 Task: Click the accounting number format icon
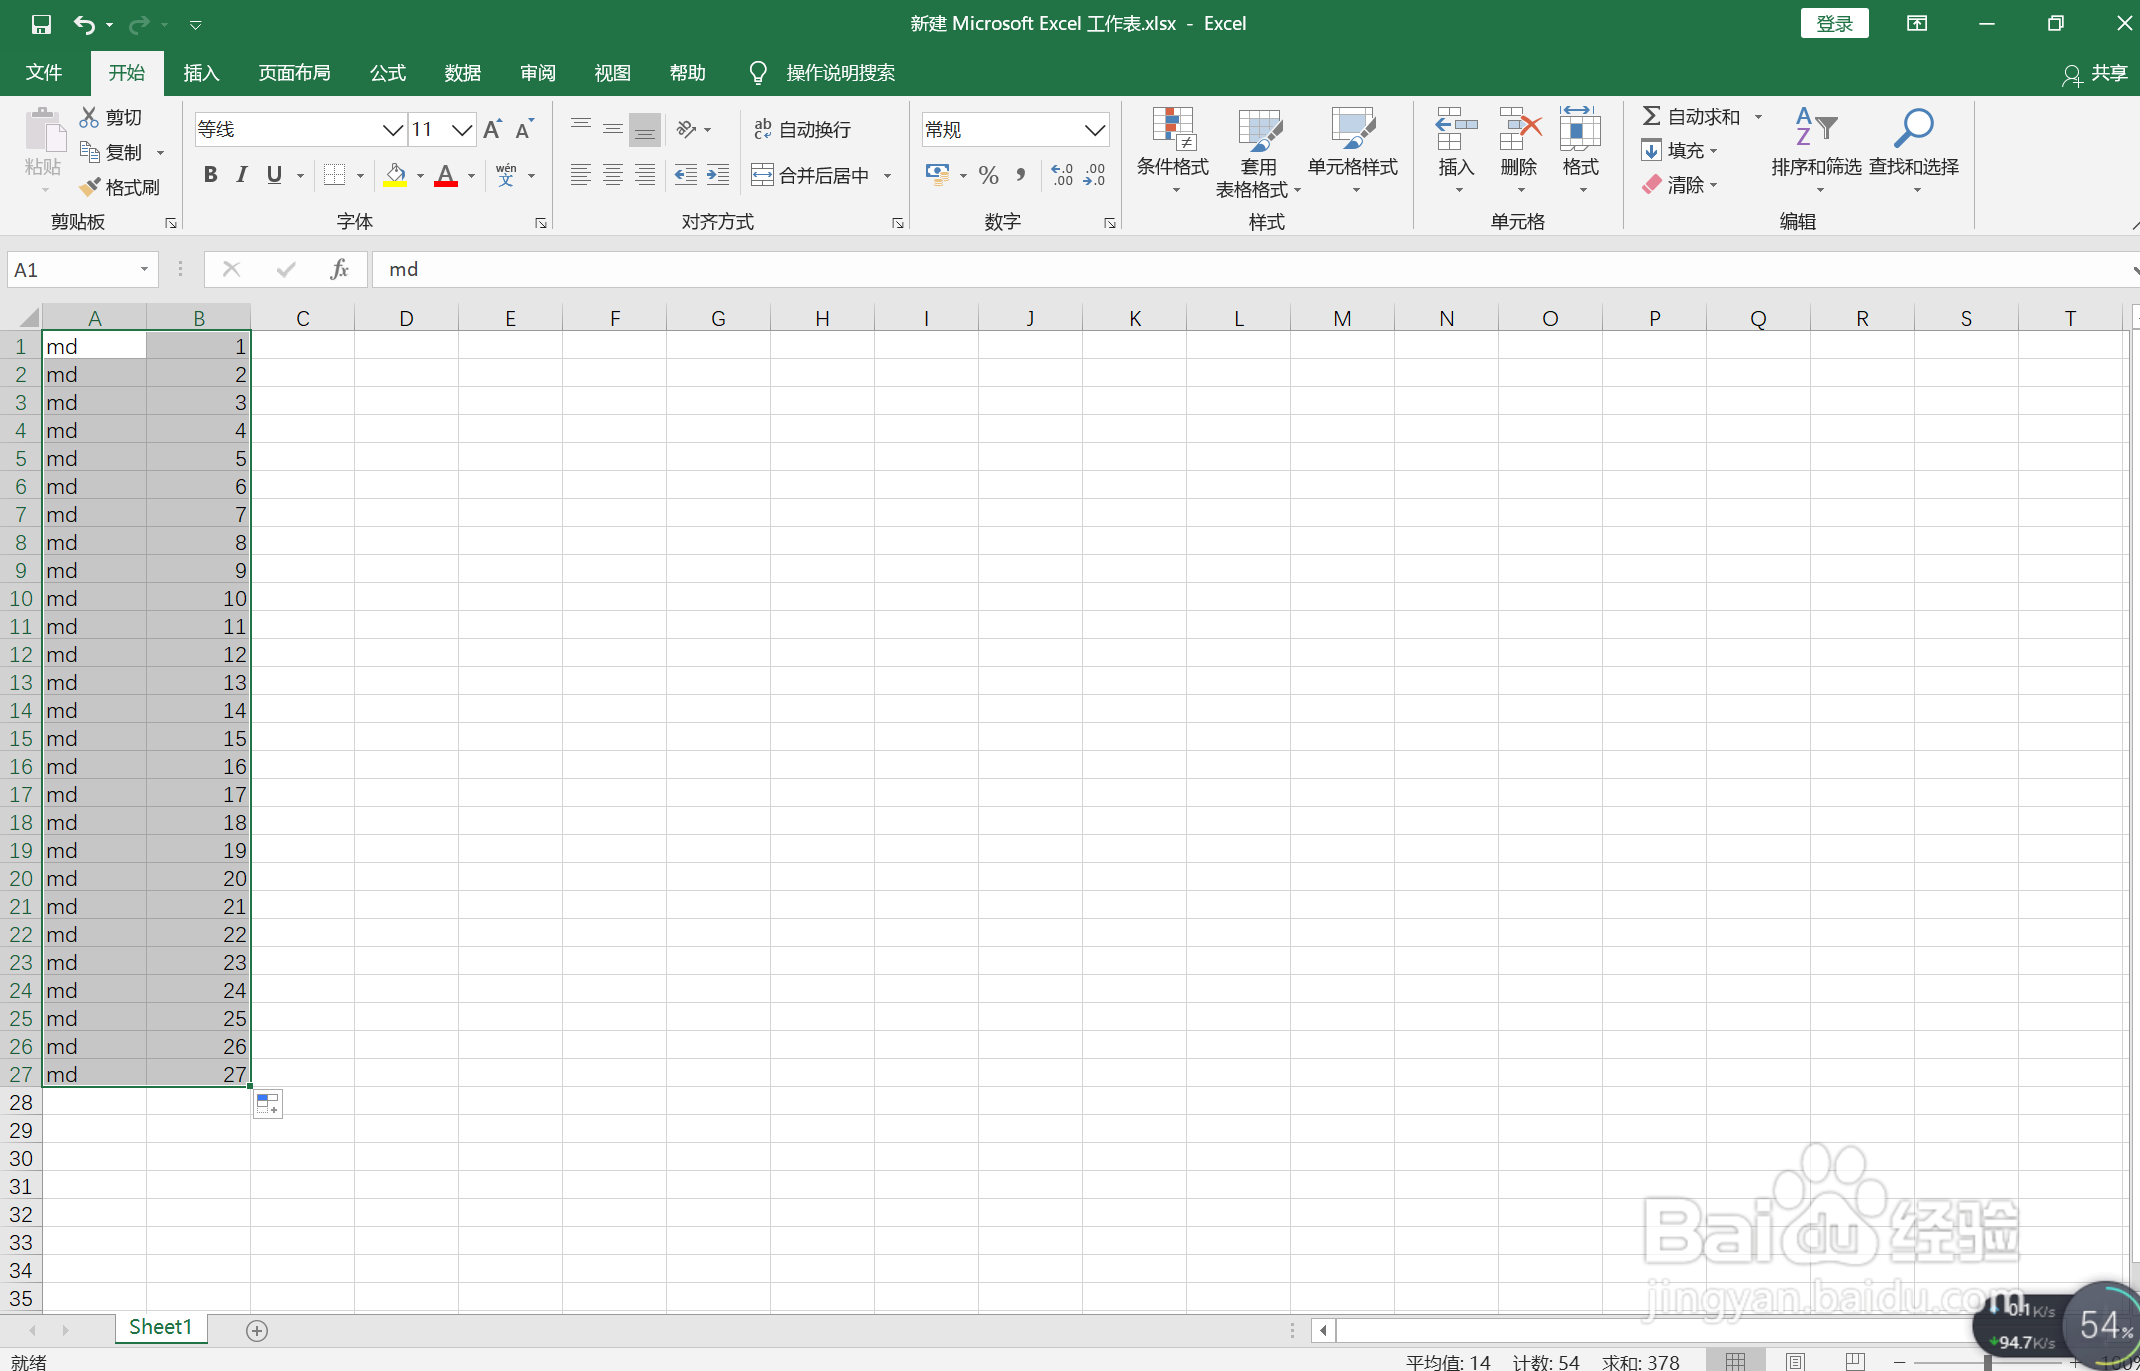(937, 175)
